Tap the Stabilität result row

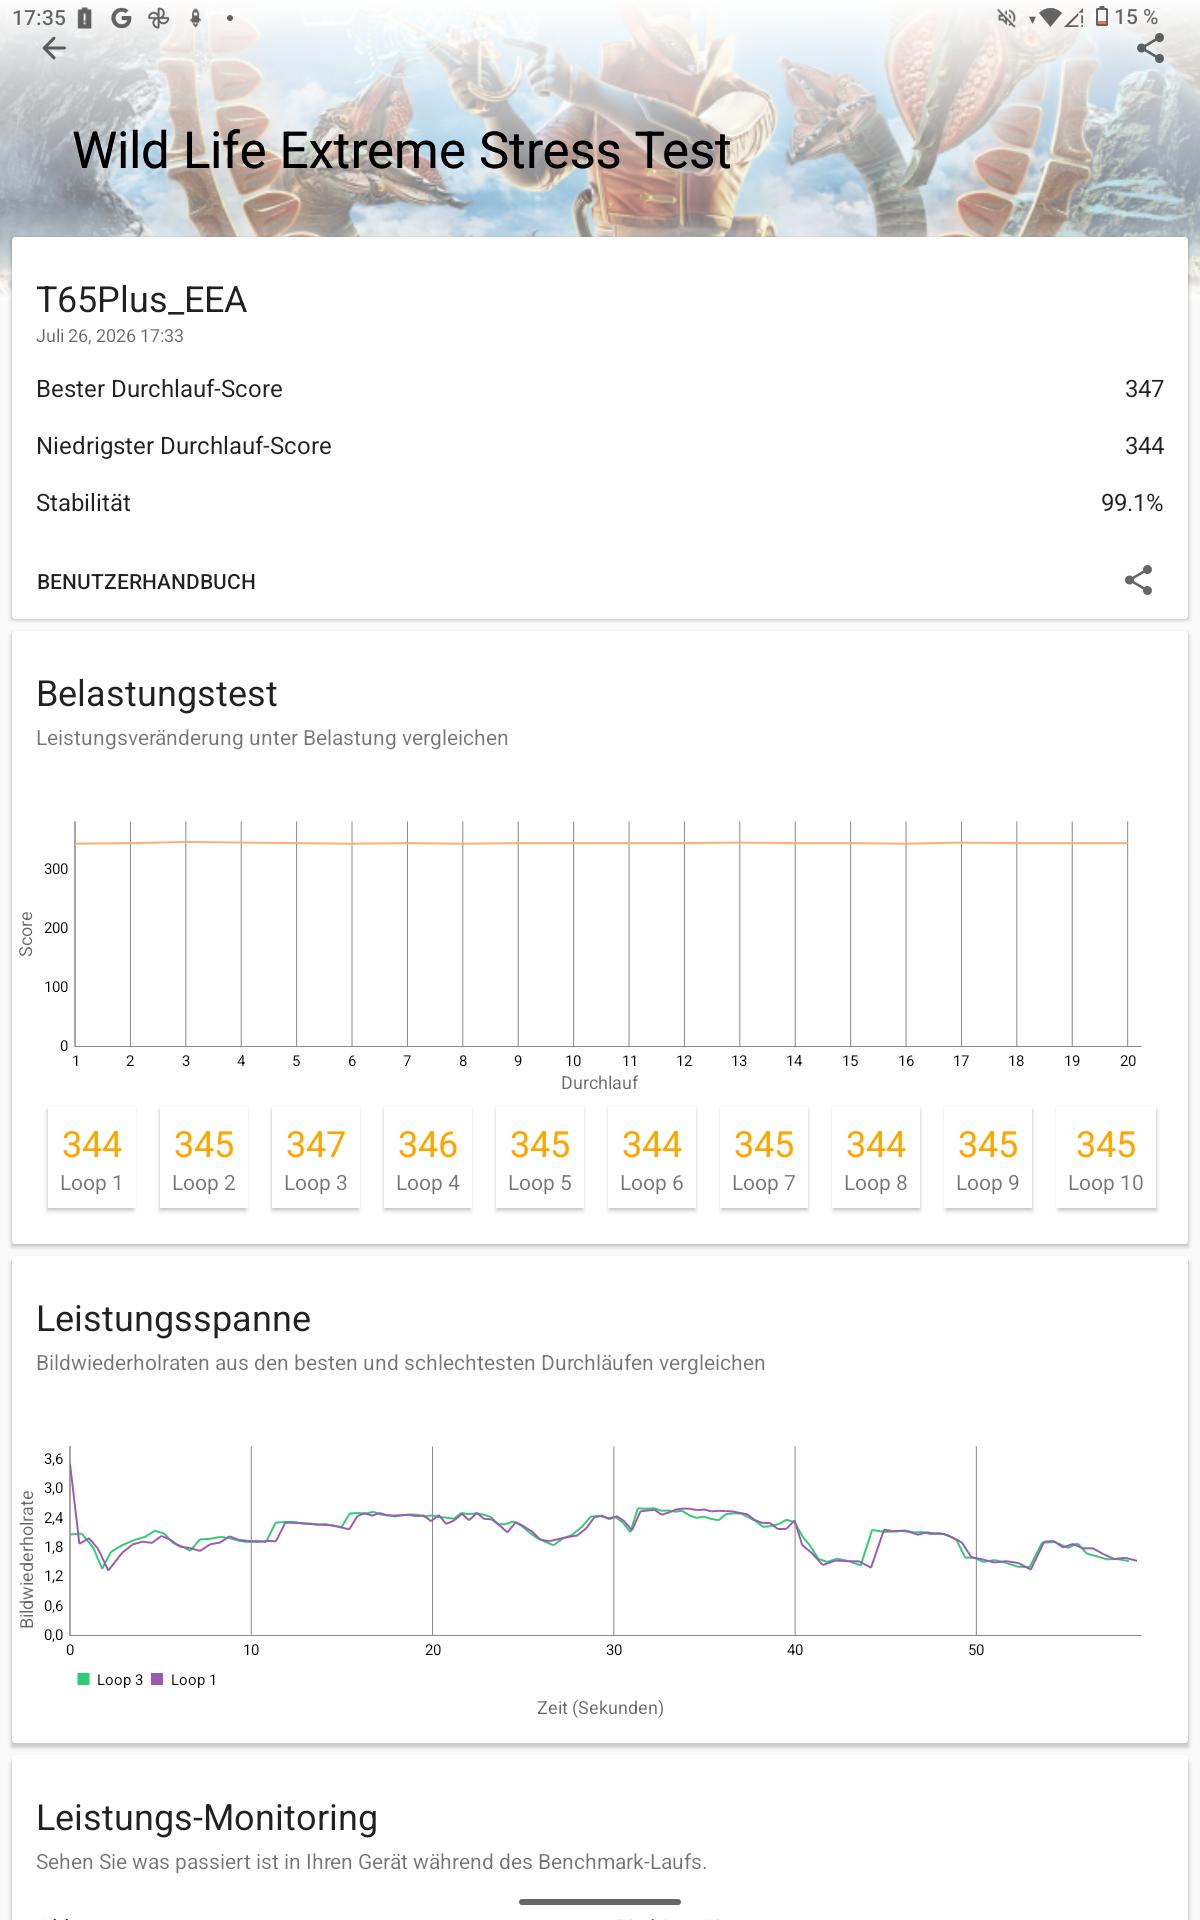click(x=600, y=503)
